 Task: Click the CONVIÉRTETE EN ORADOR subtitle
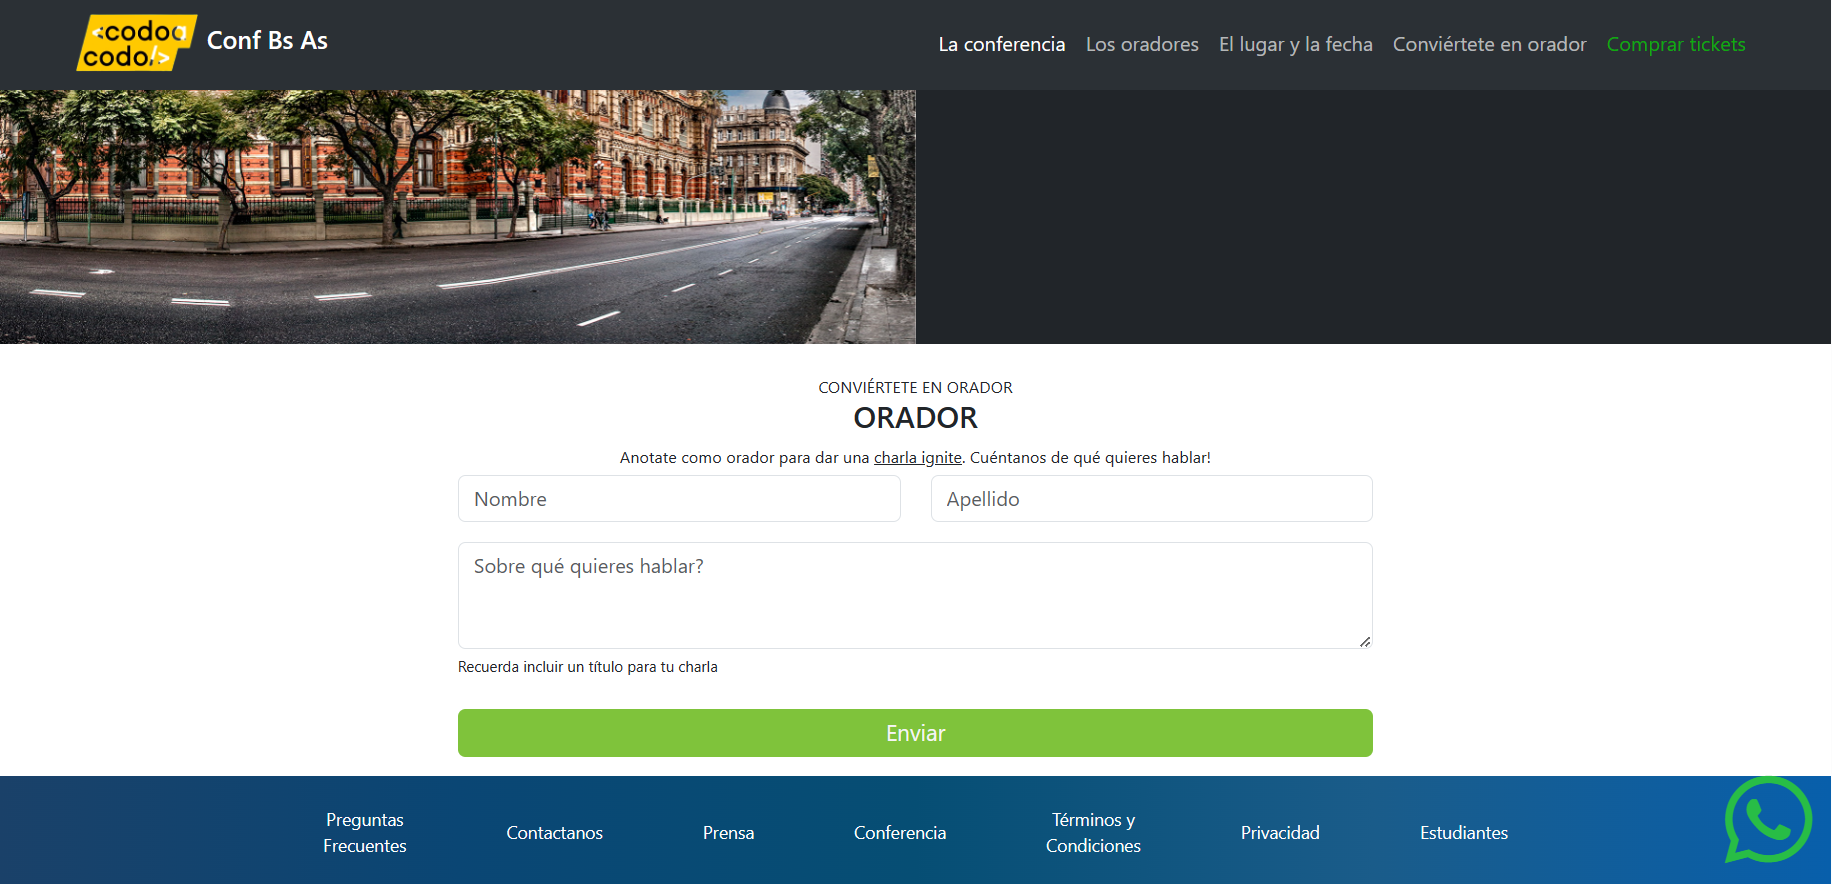[x=915, y=387]
